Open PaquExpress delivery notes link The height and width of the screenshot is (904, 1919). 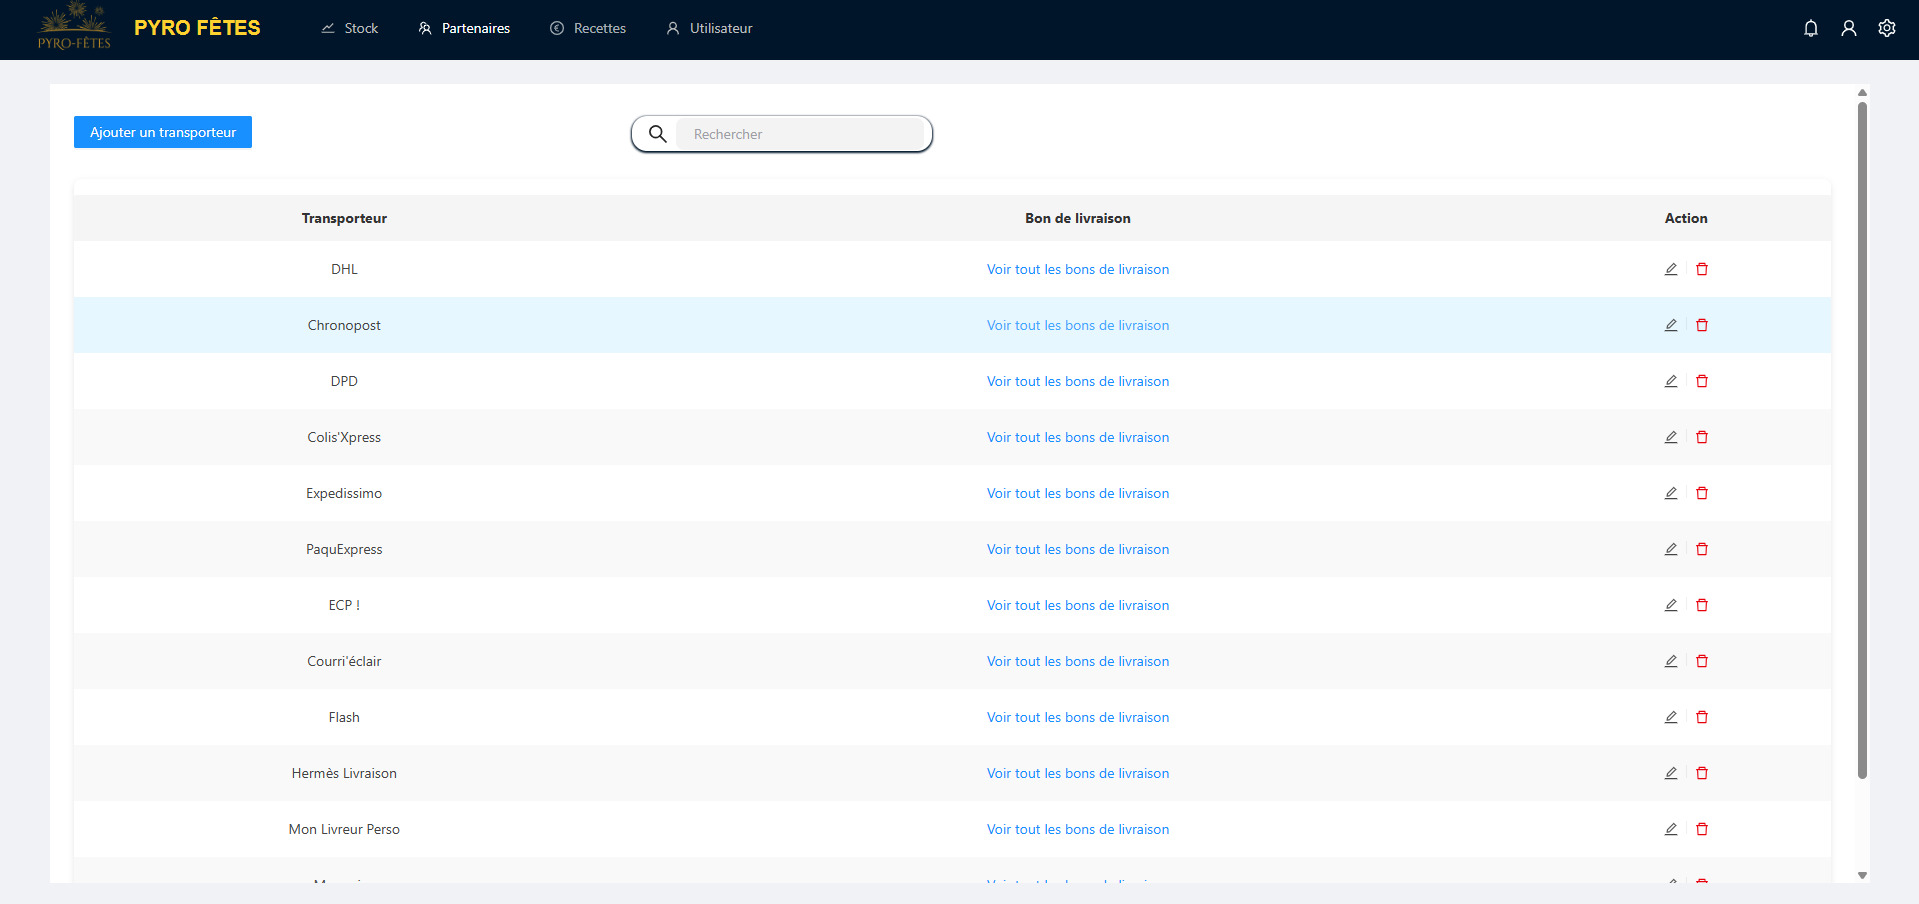(x=1077, y=549)
